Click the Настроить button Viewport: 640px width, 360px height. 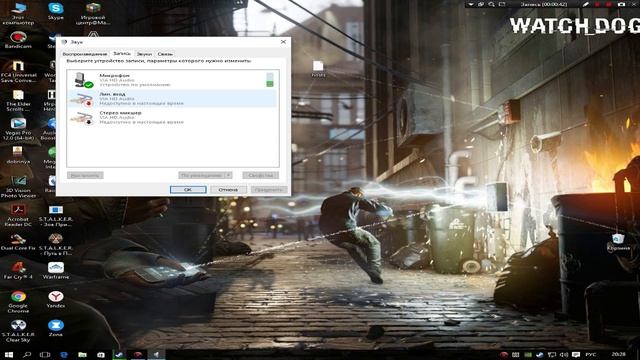[85, 176]
